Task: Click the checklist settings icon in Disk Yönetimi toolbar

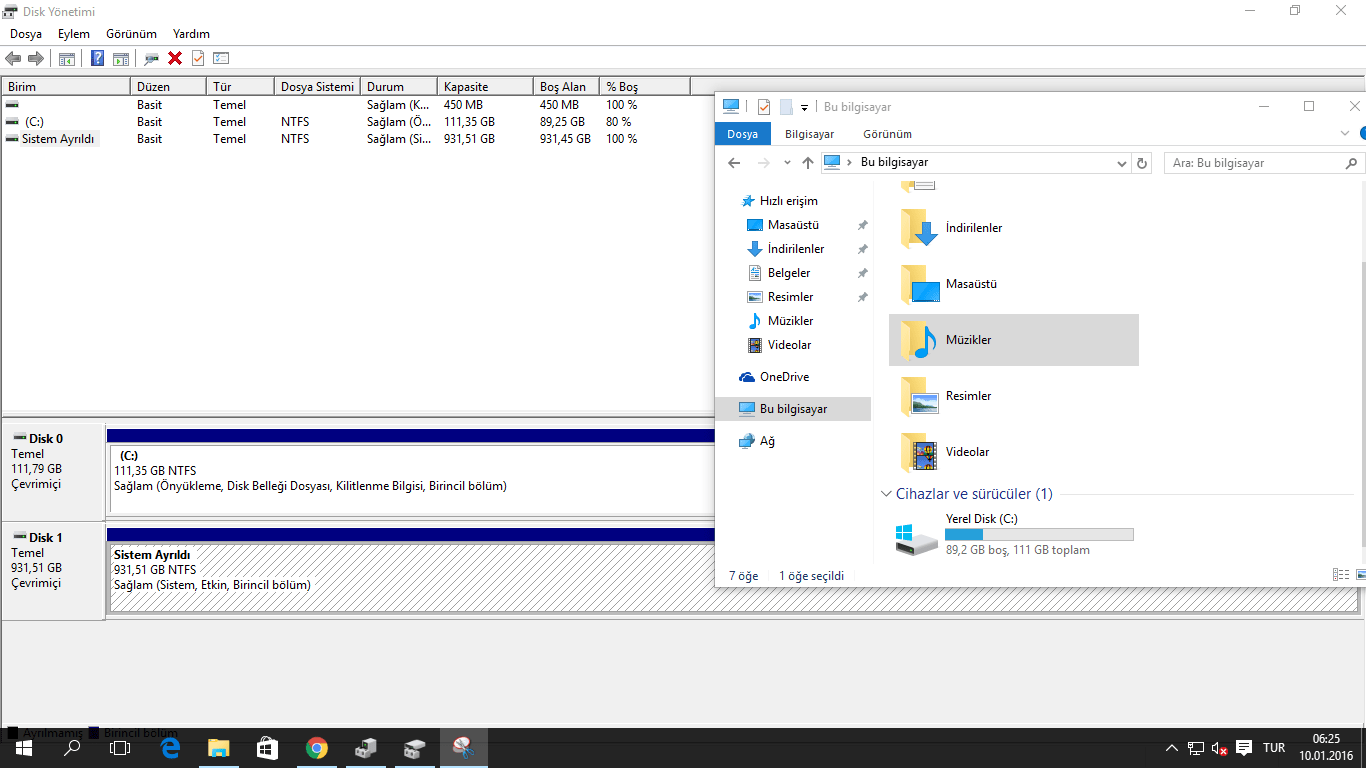Action: coord(221,59)
